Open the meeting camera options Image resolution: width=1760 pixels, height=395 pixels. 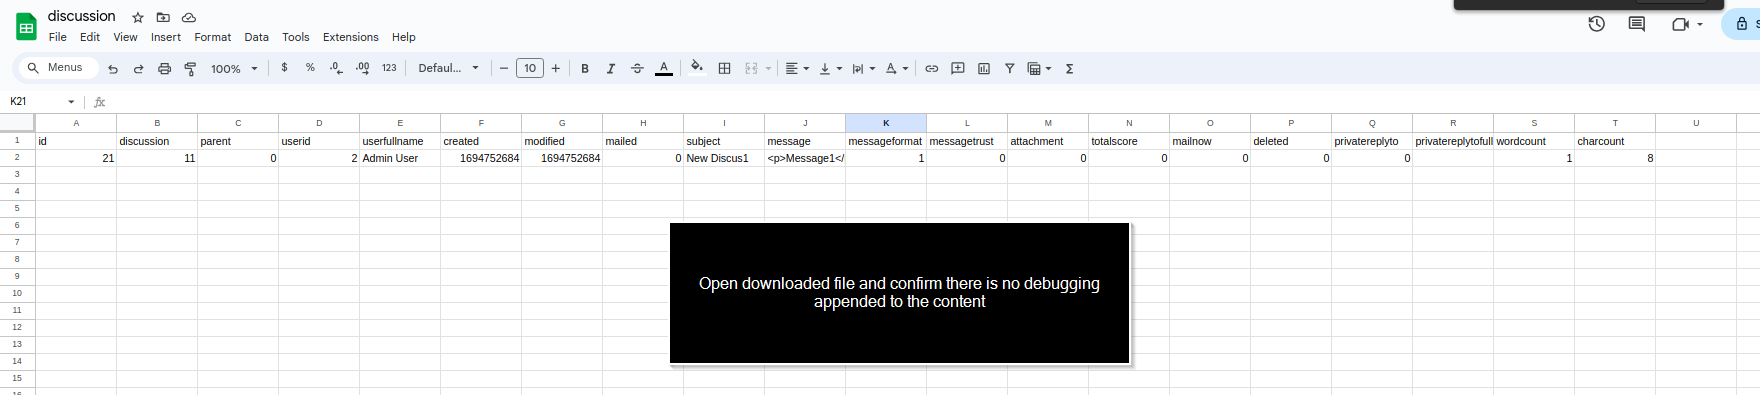[1688, 24]
